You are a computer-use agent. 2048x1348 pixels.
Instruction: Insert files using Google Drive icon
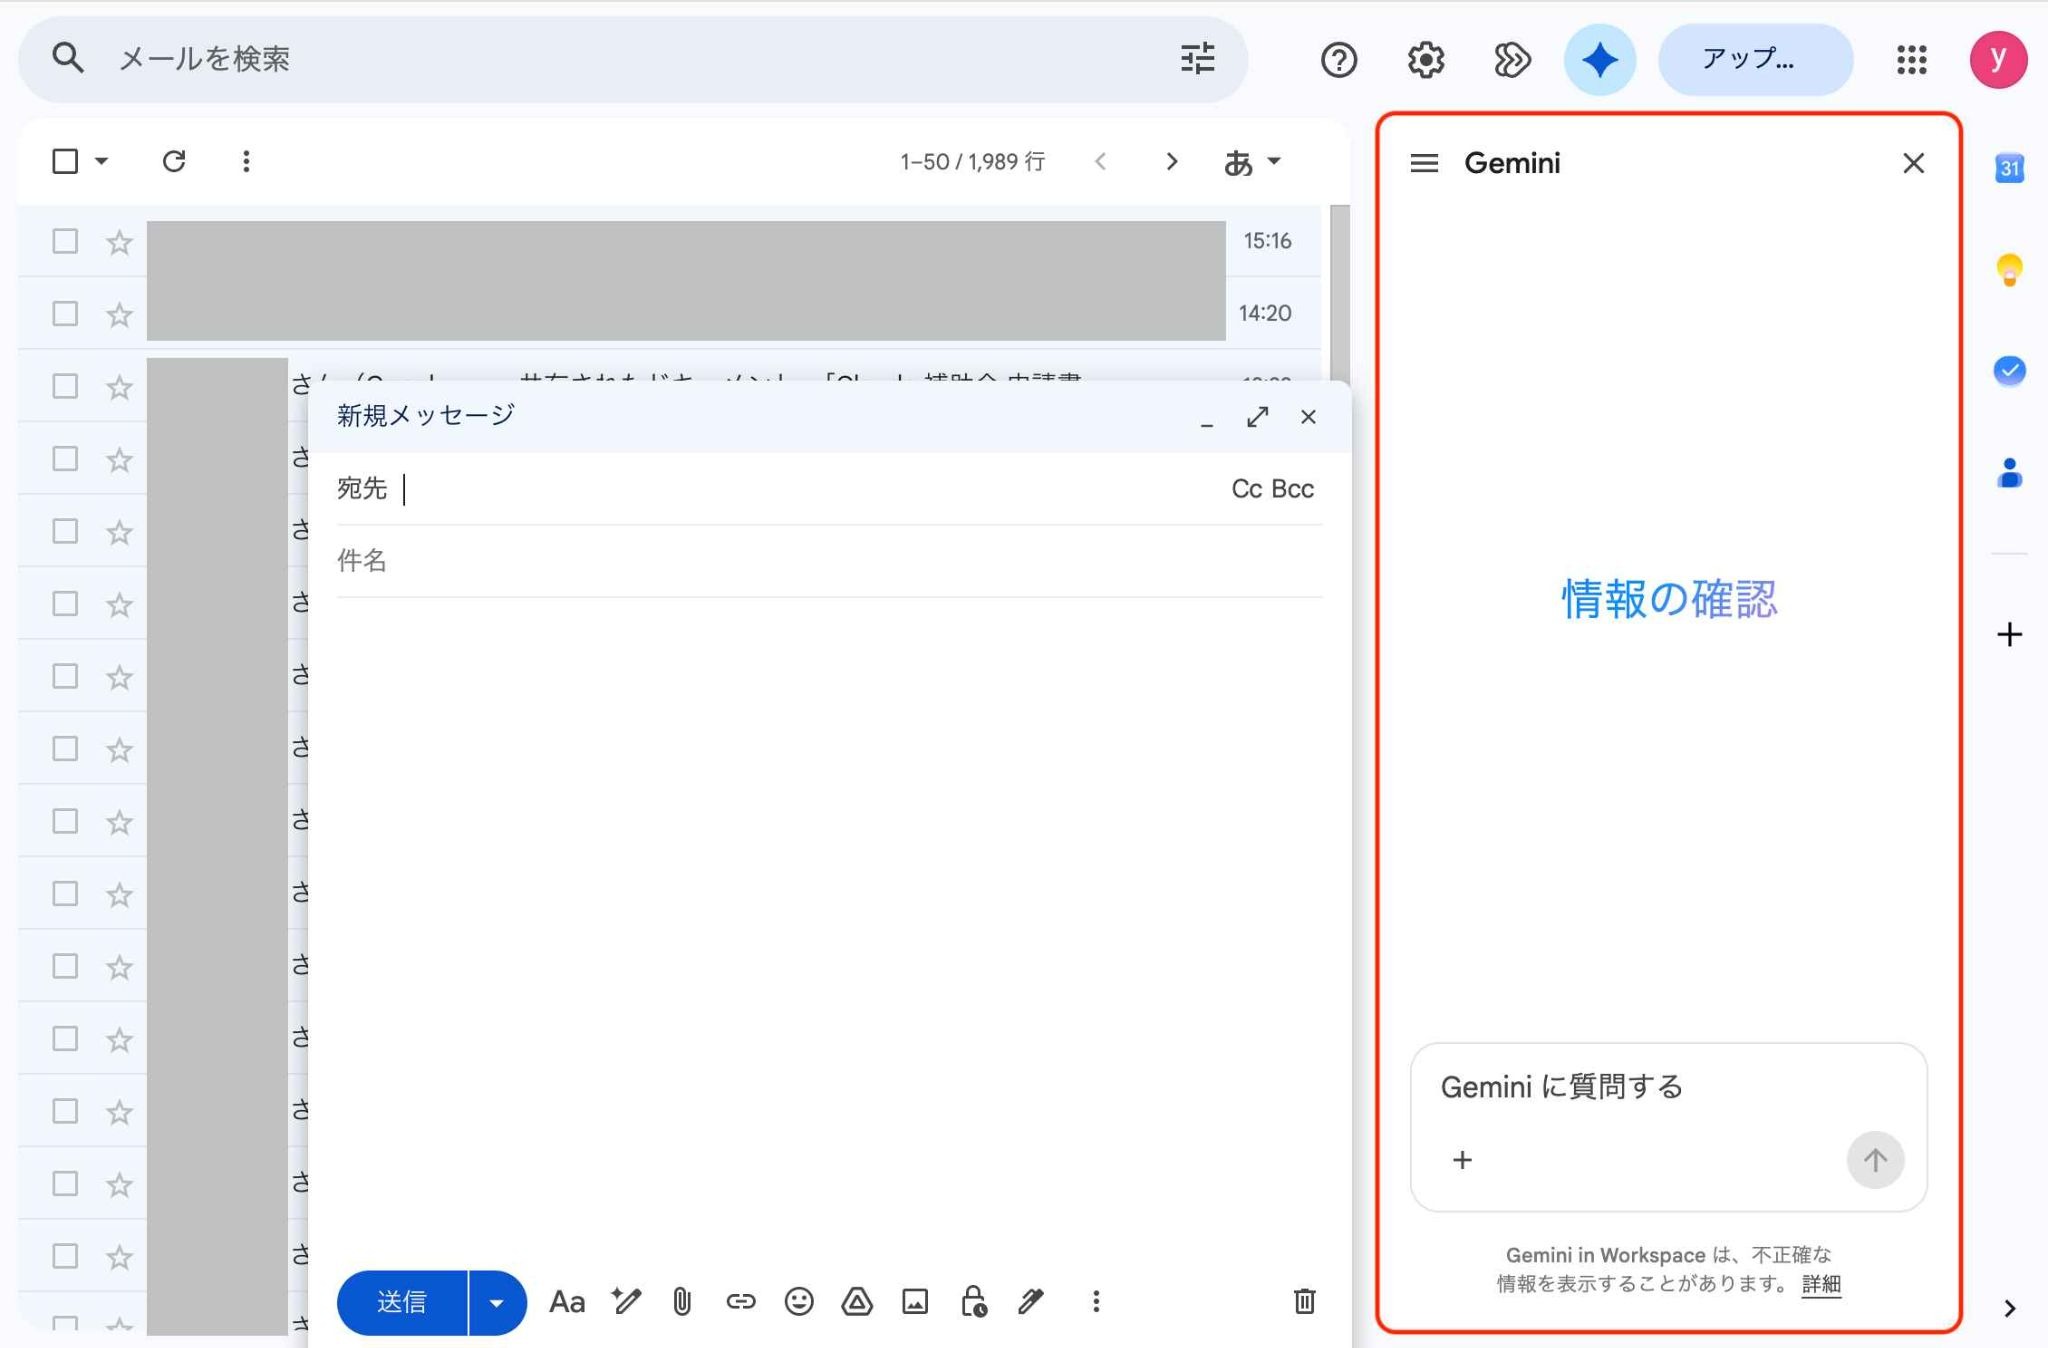pyautogui.click(x=856, y=1302)
